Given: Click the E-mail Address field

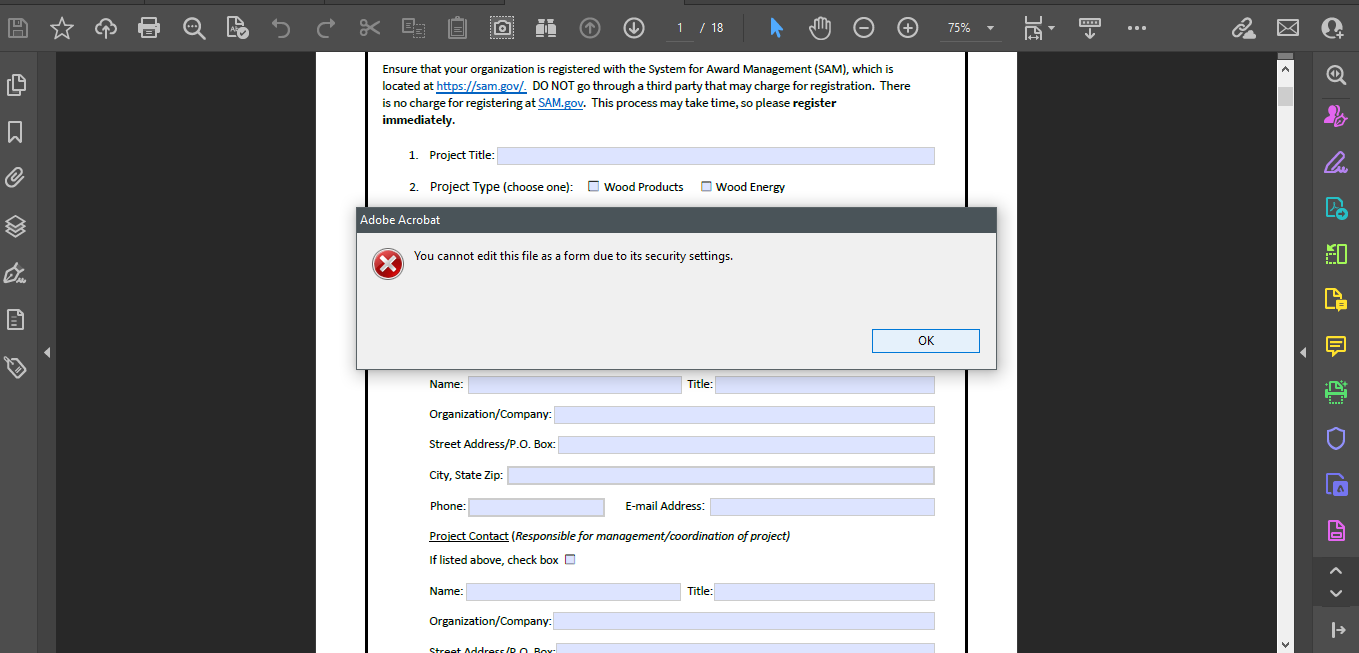Looking at the screenshot, I should pos(822,507).
